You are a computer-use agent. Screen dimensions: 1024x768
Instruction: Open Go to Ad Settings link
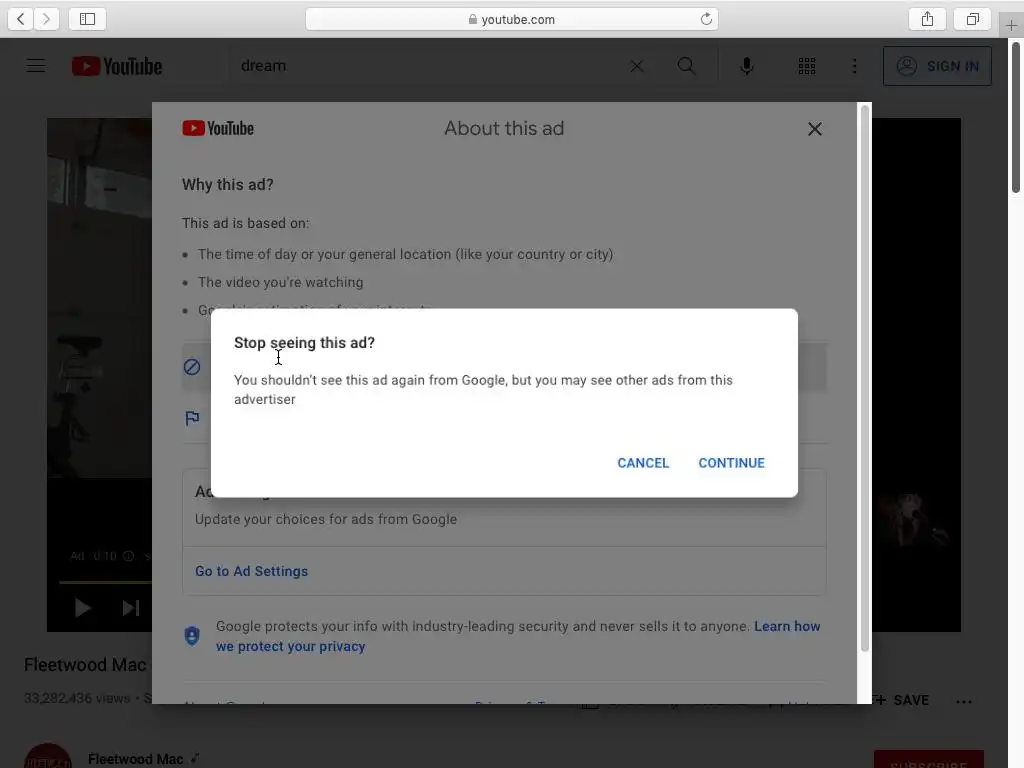[x=251, y=571]
